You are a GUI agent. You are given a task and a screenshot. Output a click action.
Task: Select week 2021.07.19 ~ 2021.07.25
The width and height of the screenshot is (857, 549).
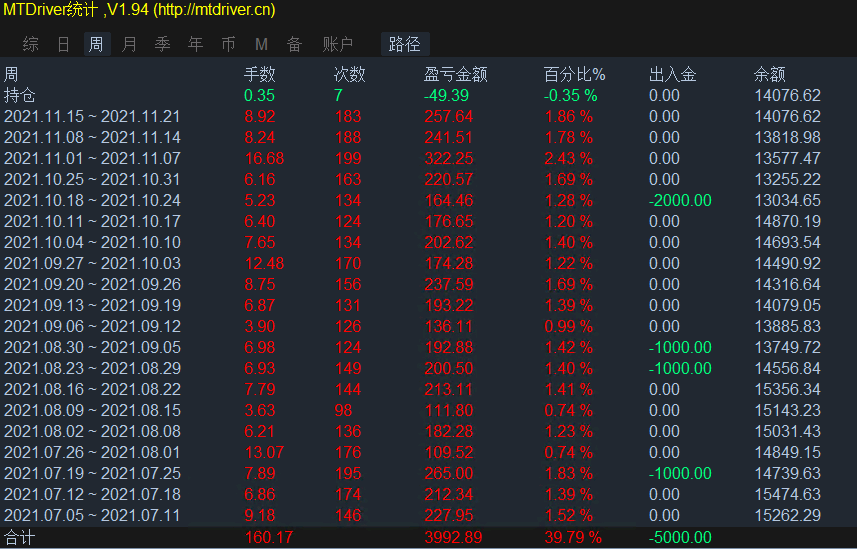(92, 474)
